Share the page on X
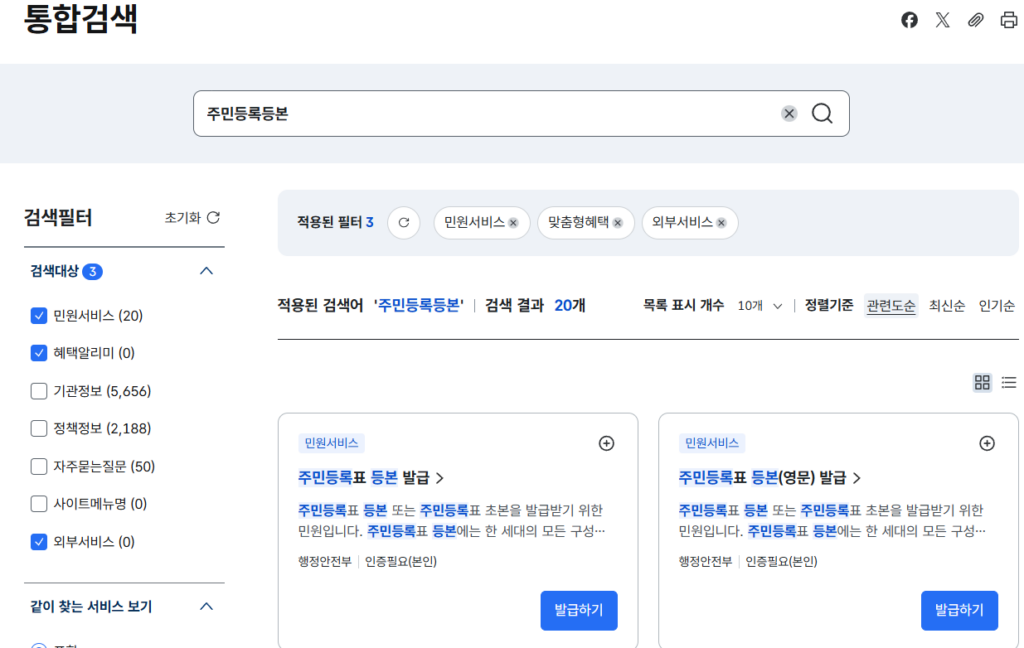Screen dimensions: 1024x648 pyautogui.click(x=942, y=20)
